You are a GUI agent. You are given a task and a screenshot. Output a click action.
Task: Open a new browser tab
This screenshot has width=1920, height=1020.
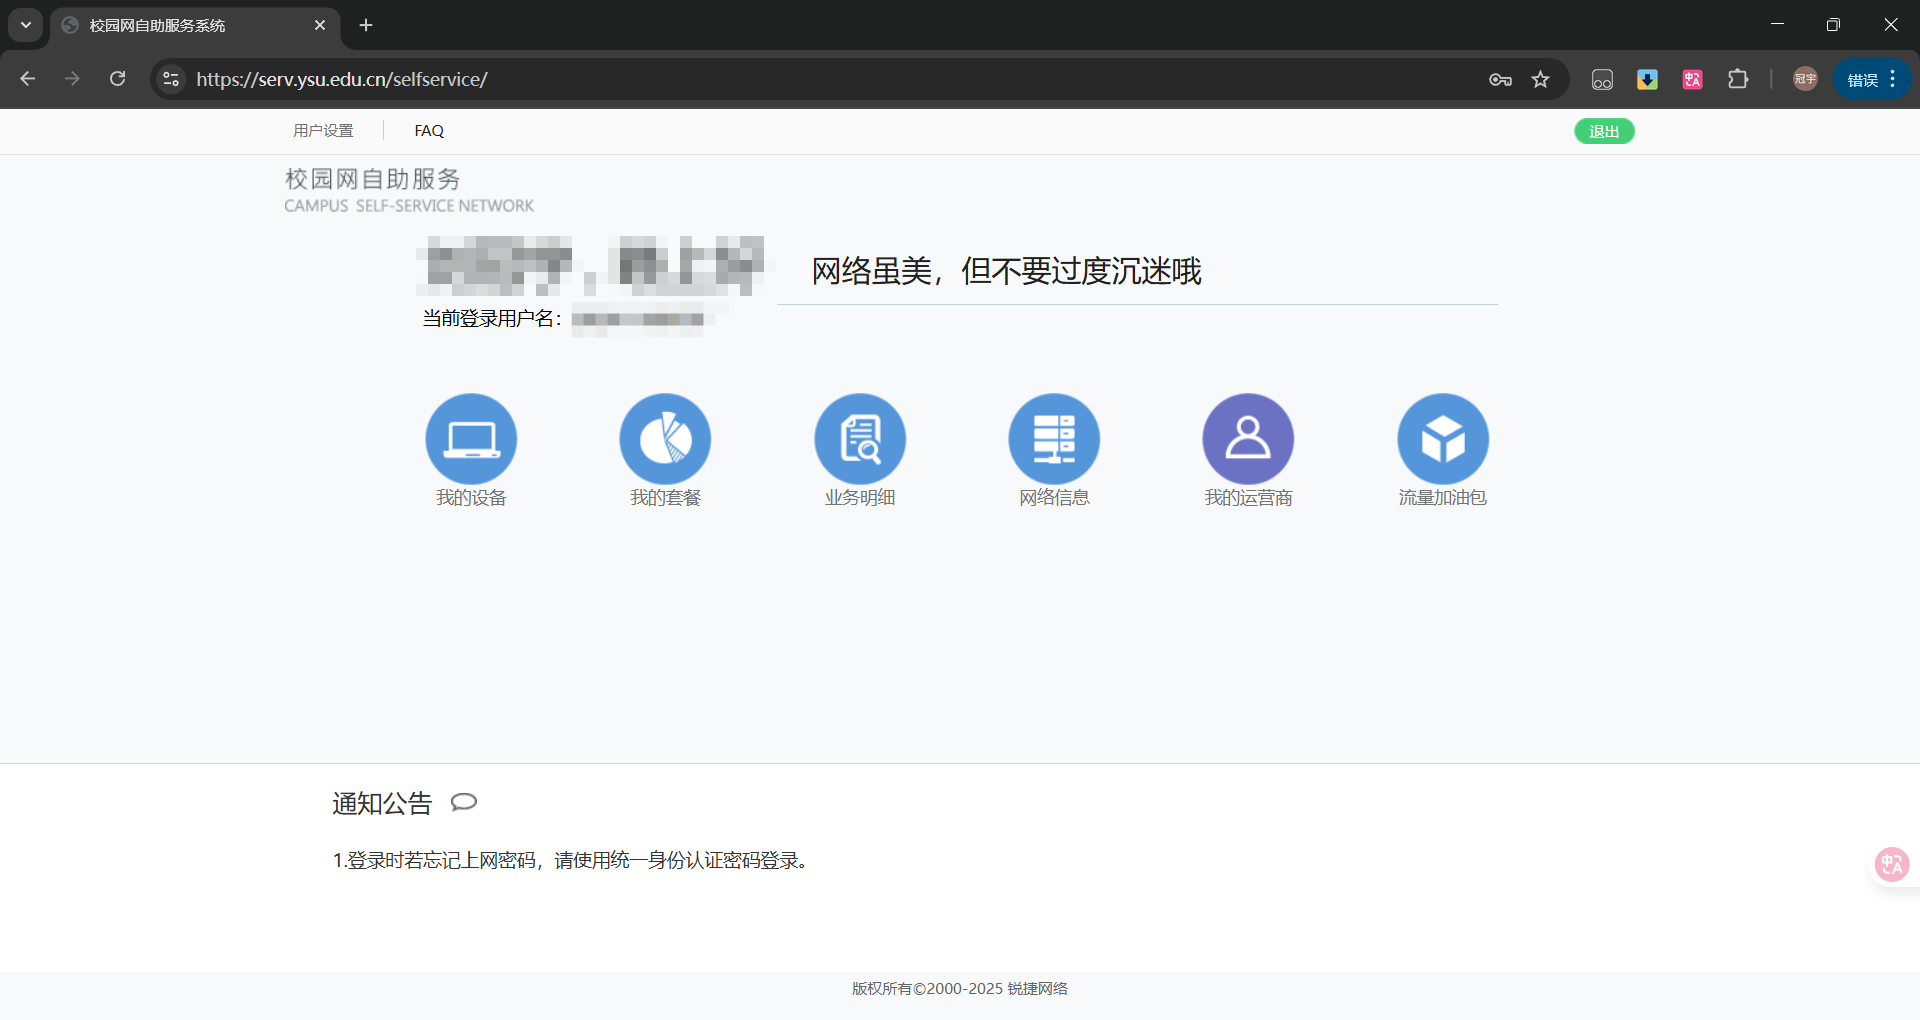pyautogui.click(x=366, y=25)
